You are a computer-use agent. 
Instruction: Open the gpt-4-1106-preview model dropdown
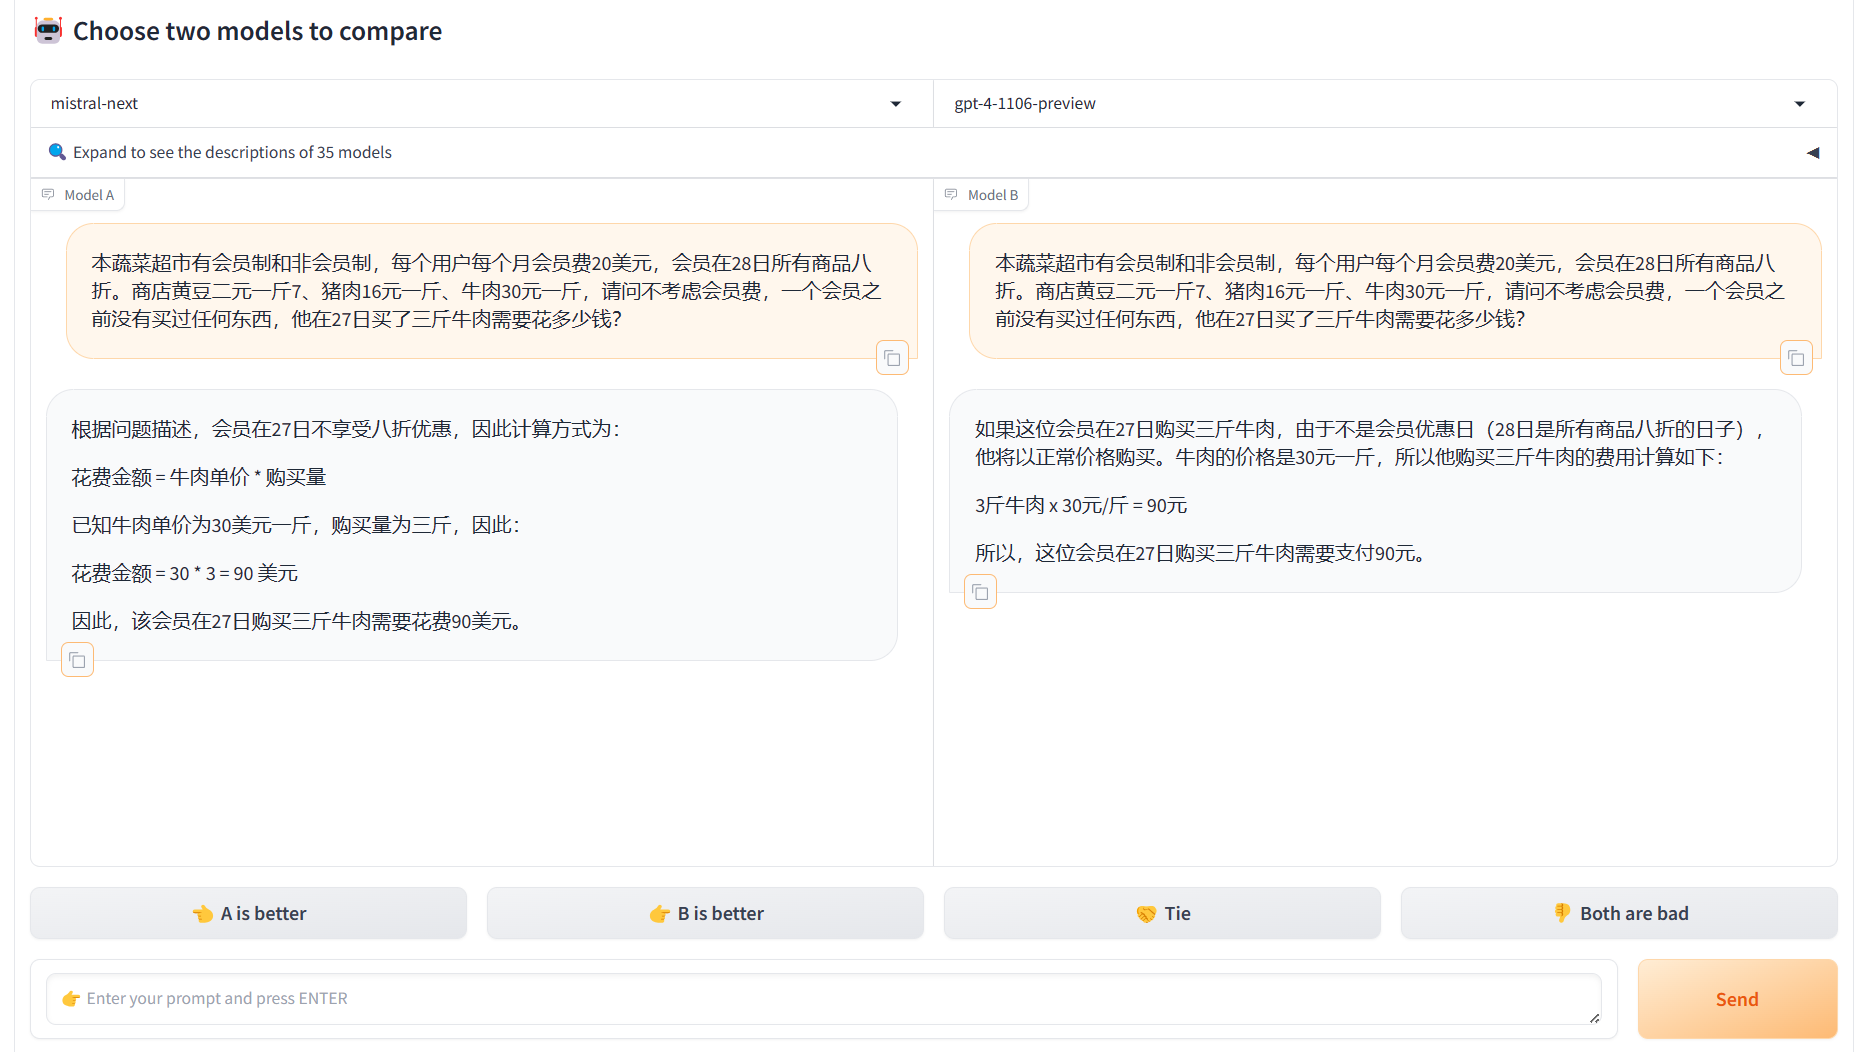[x=1799, y=104]
